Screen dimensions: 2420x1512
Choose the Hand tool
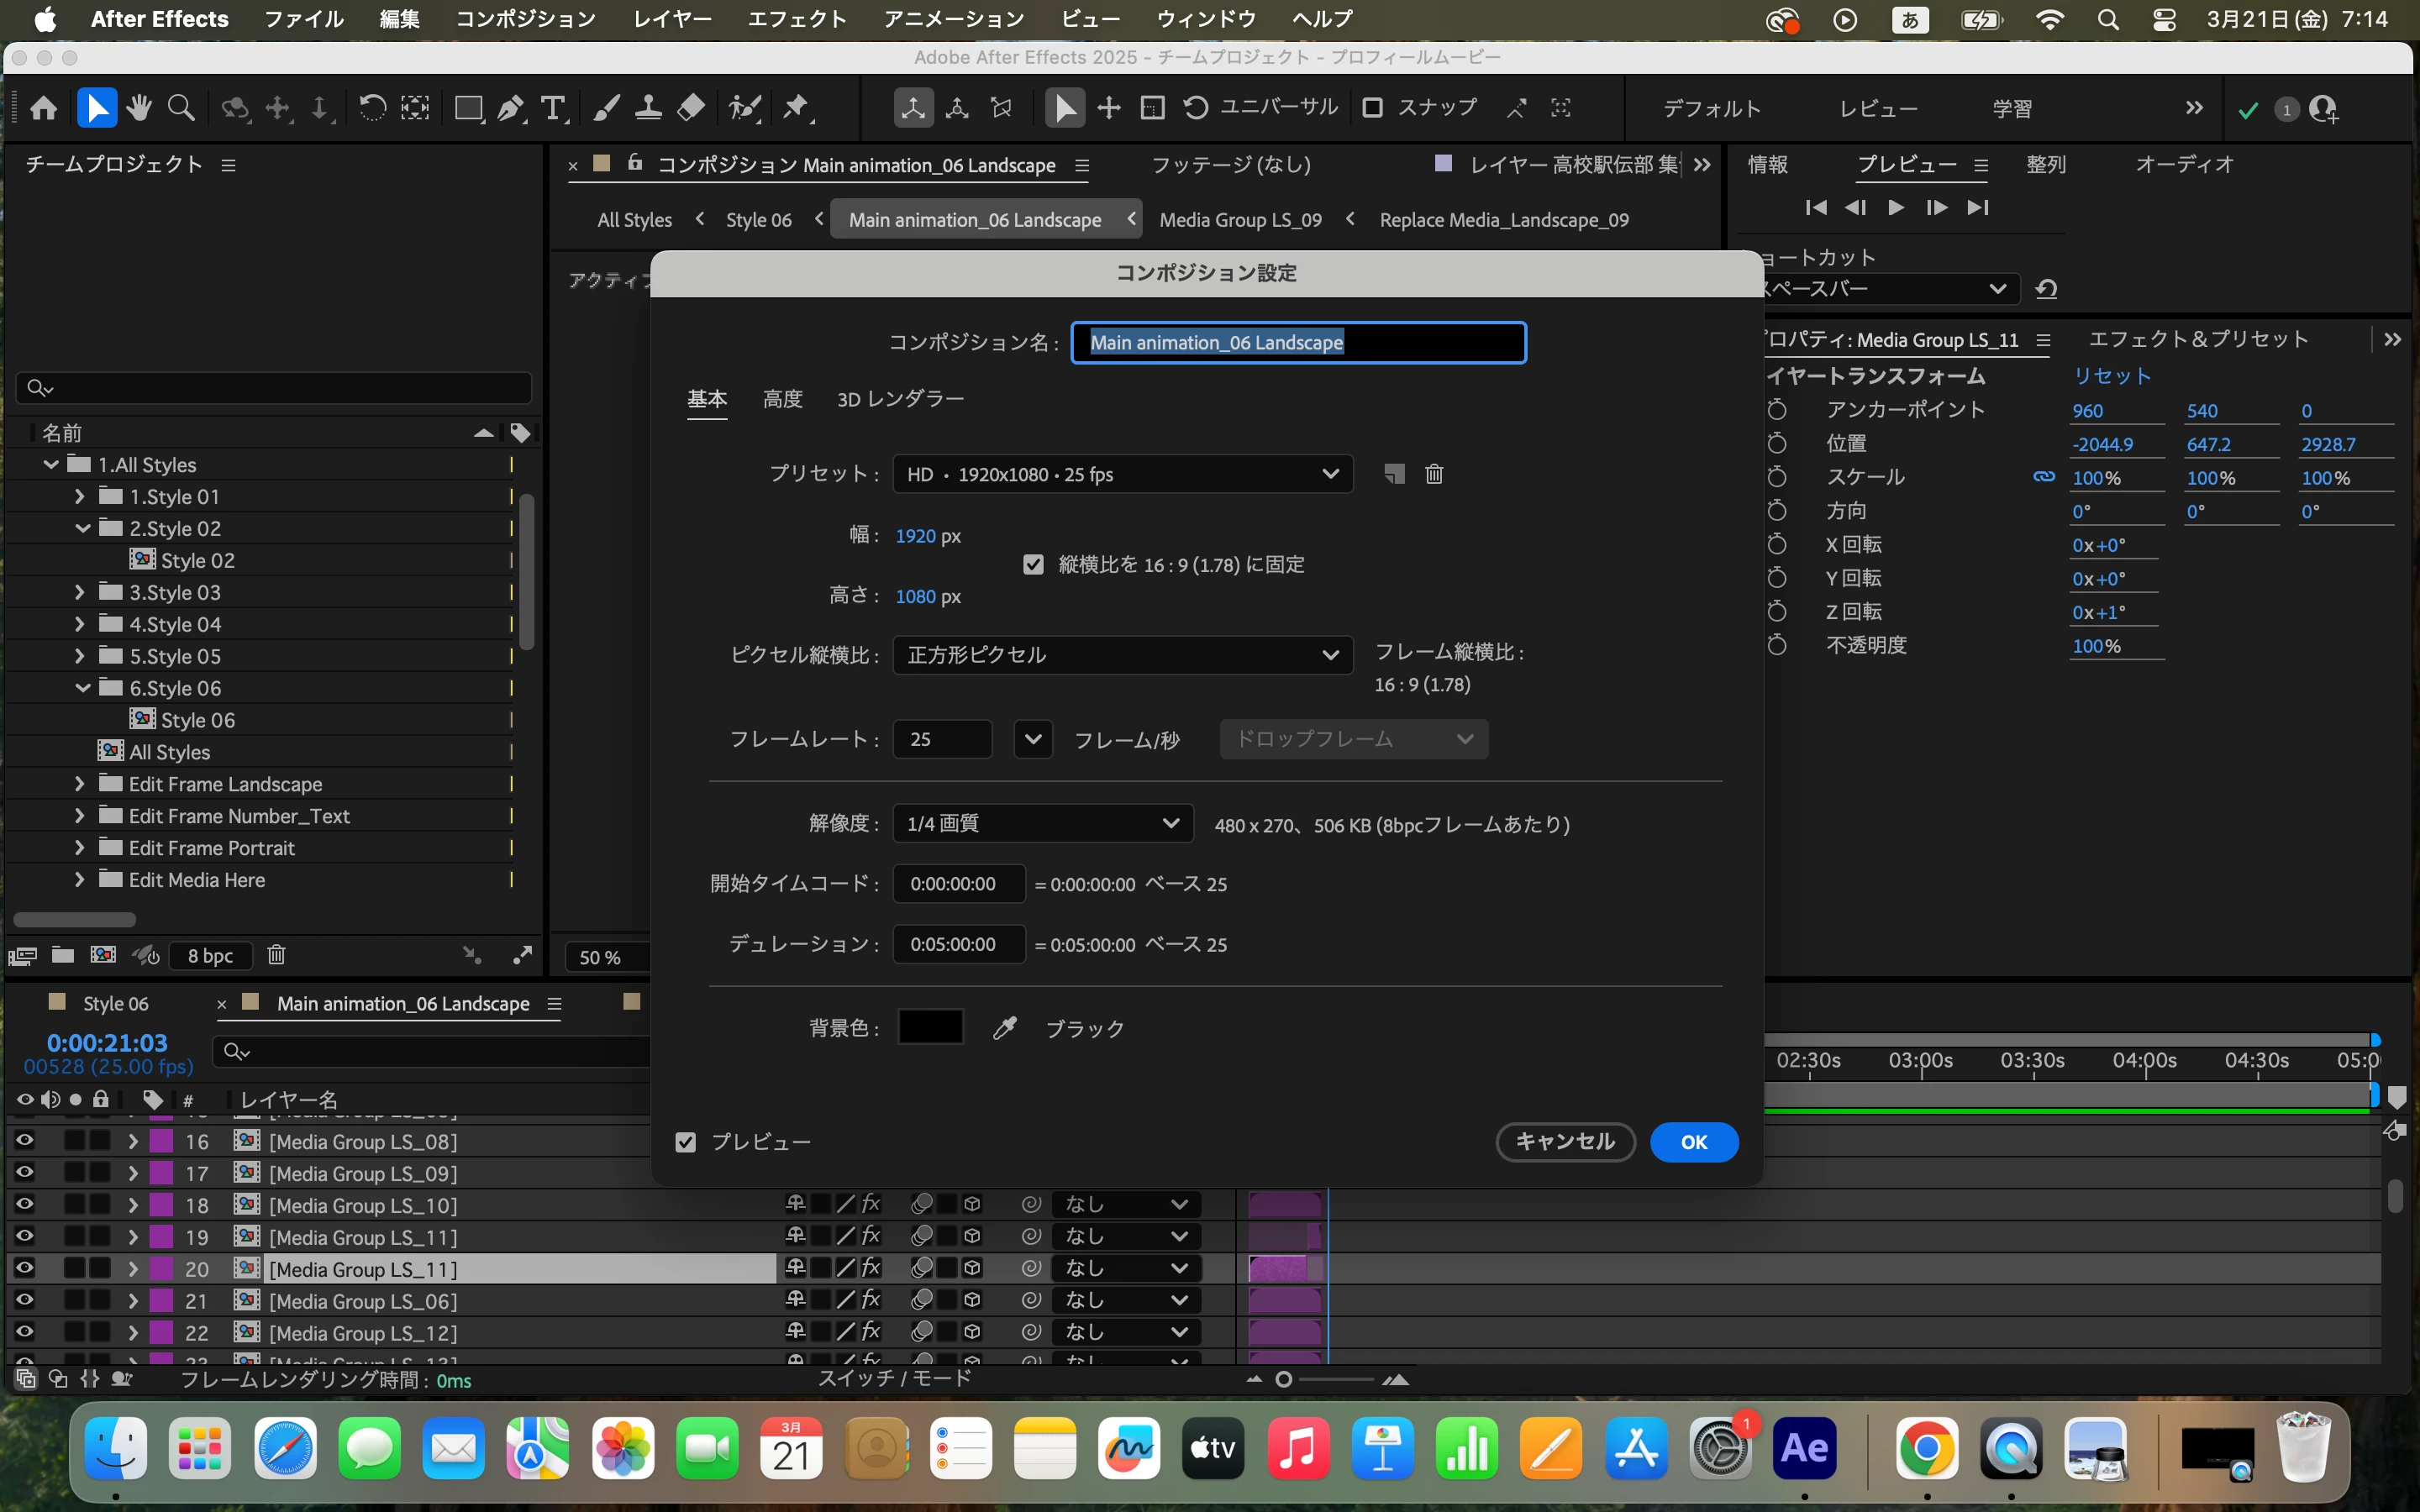(x=139, y=108)
